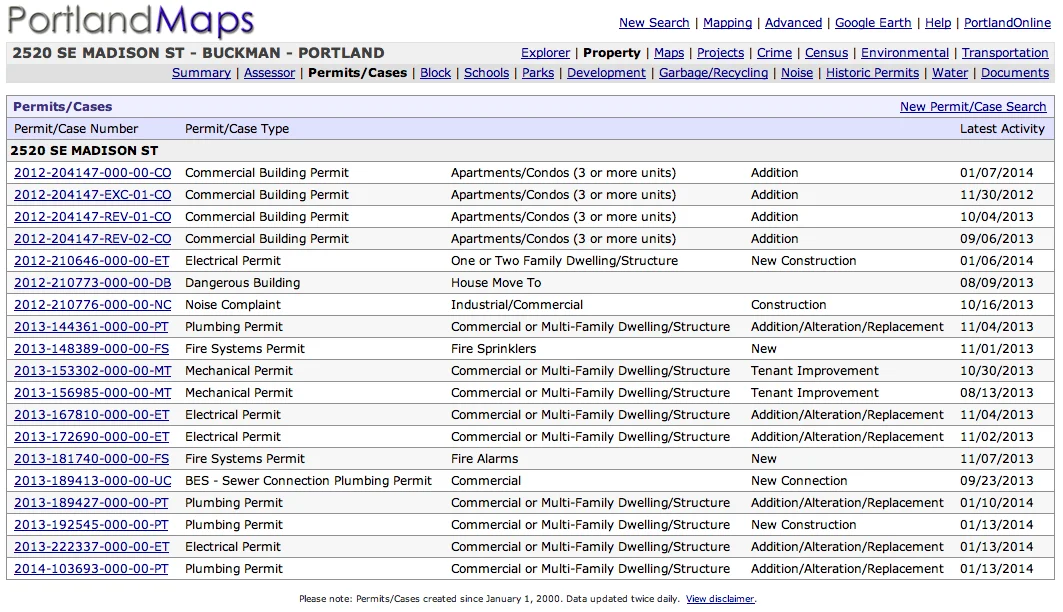The height and width of the screenshot is (612, 1063).
Task: Go to the Mapping link
Action: (x=727, y=22)
